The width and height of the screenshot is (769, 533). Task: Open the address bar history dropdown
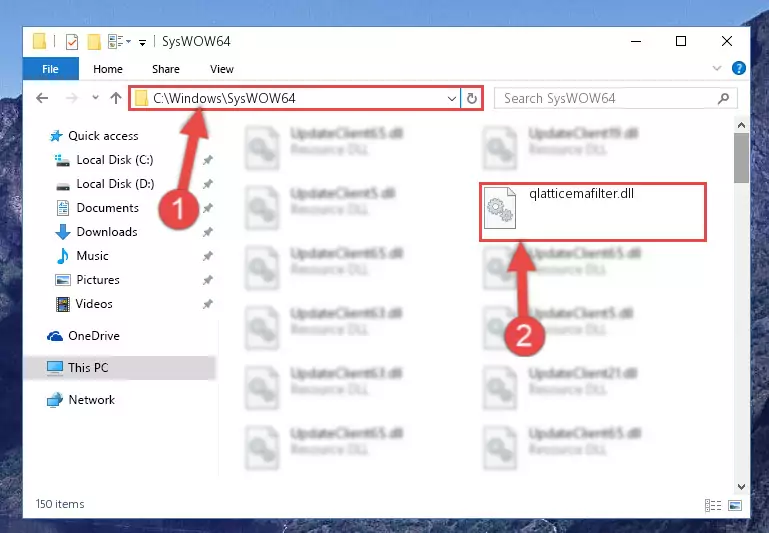tap(452, 99)
